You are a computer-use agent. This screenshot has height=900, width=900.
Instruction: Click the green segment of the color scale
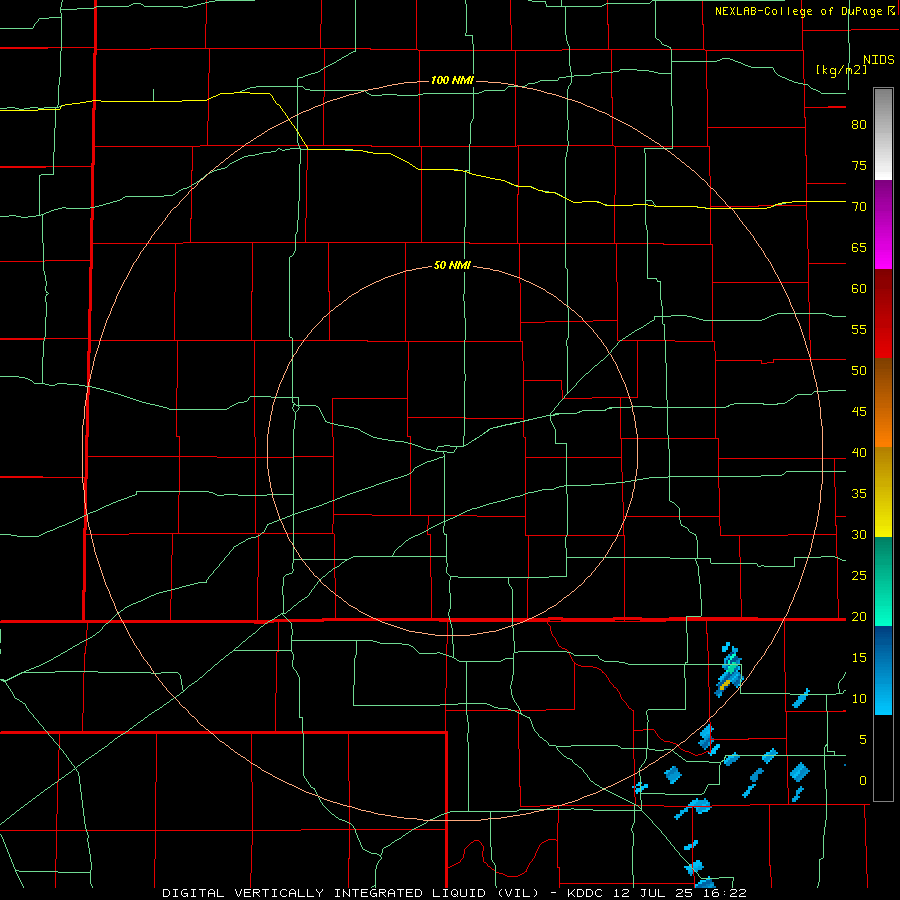[883, 581]
